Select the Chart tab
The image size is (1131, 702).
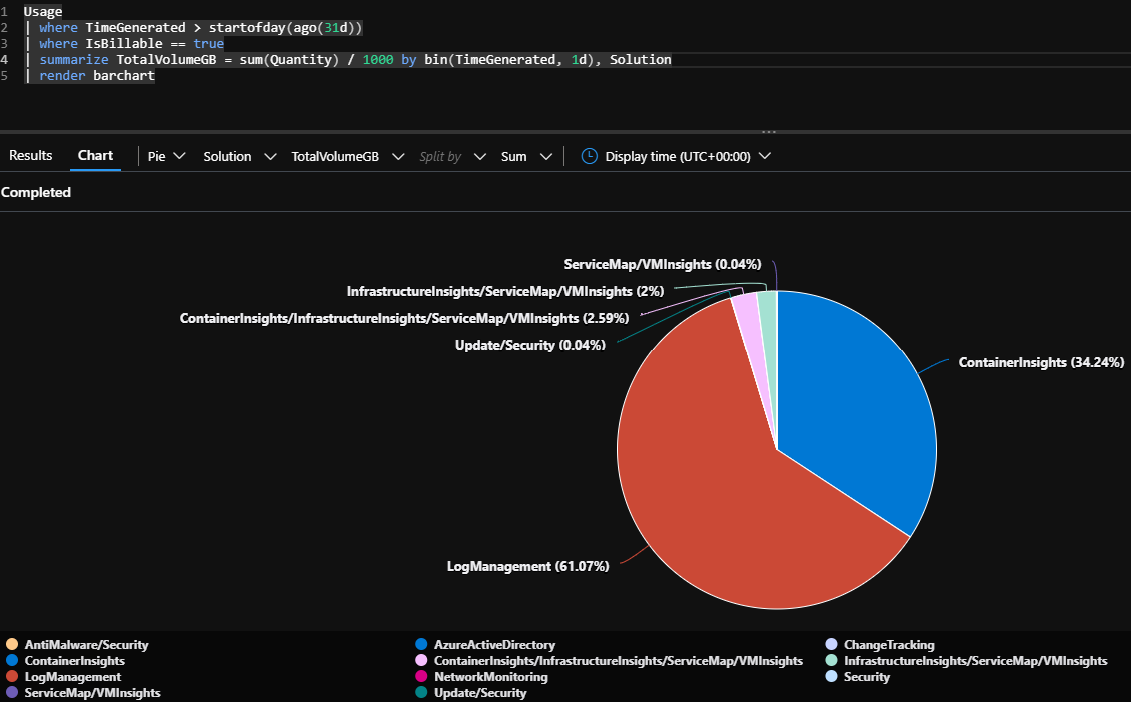click(95, 155)
